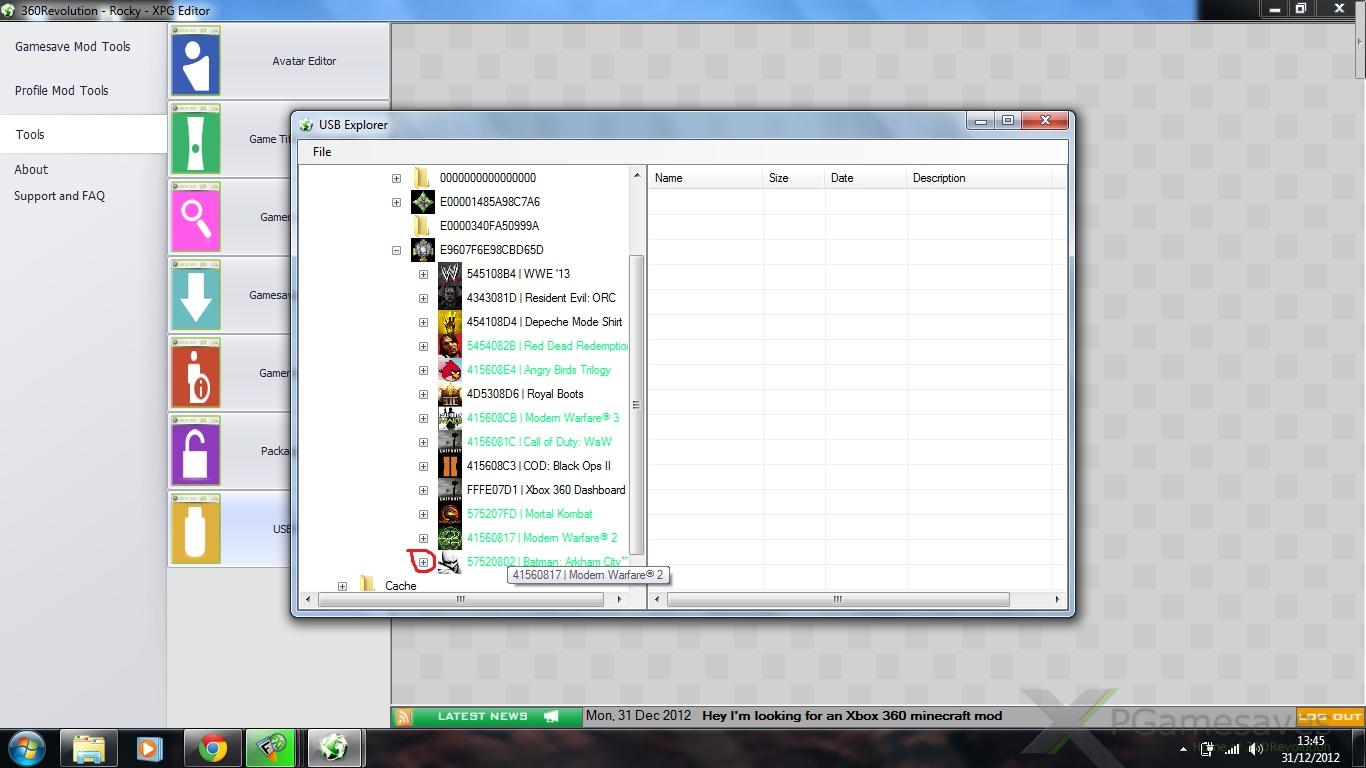
Task: Click the LOG OUT button
Action: click(x=1330, y=717)
